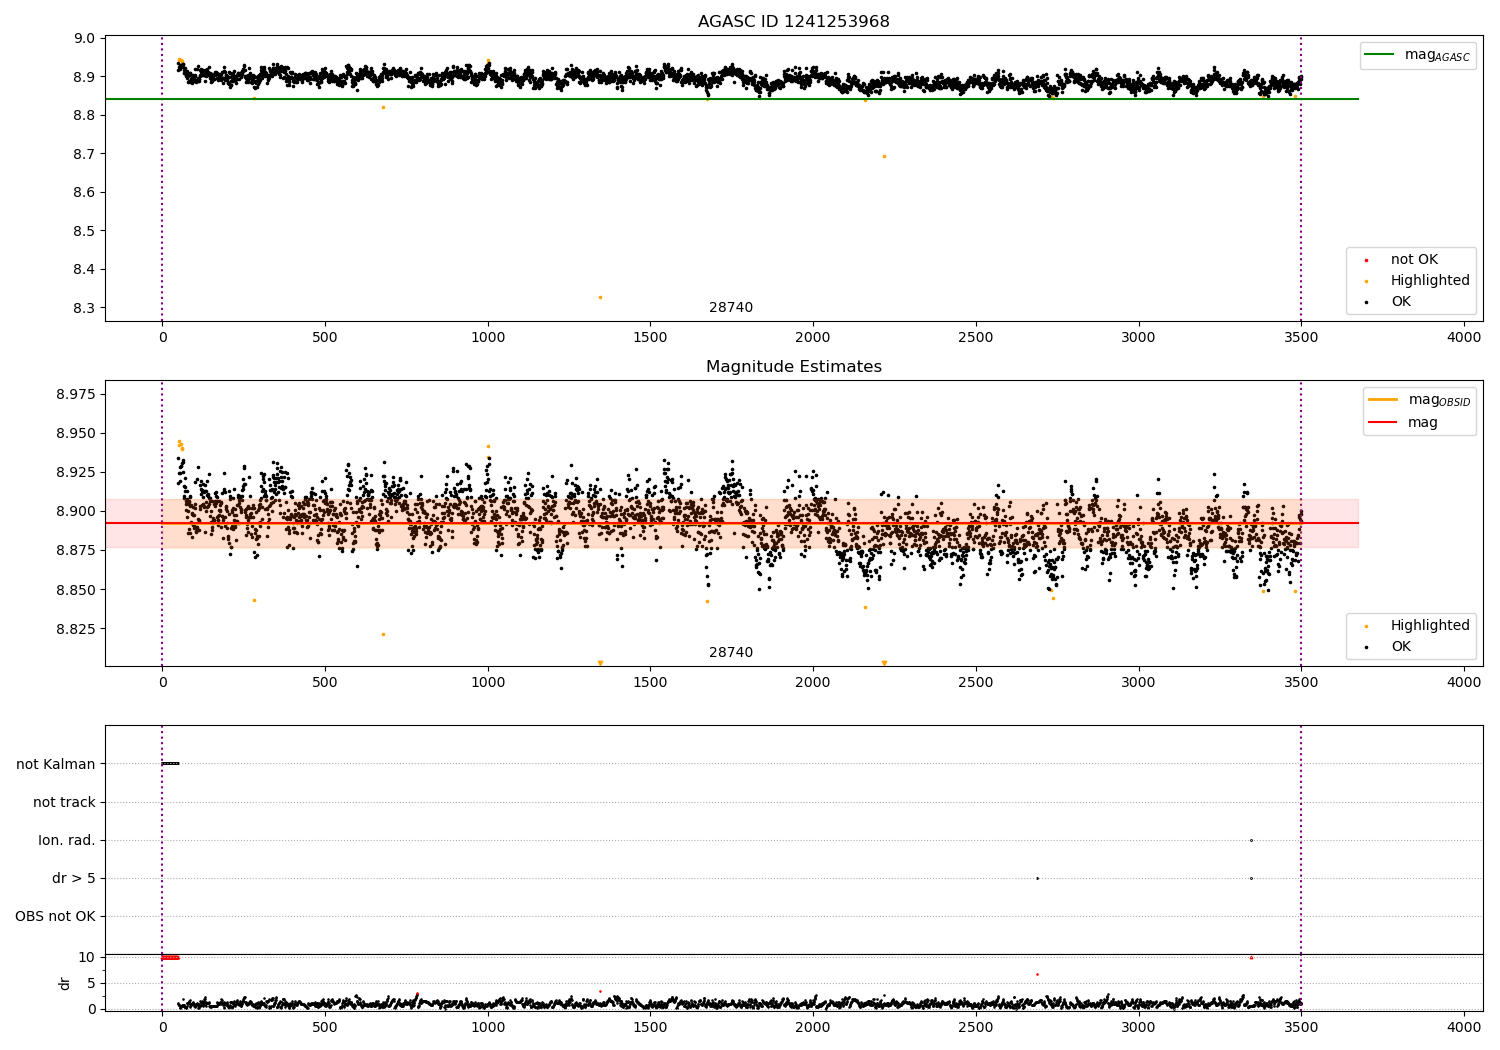Image resolution: width=1500 pixels, height=1050 pixels.
Task: Click the 'AGASC ID 1241253968' plot title
Action: [x=793, y=22]
